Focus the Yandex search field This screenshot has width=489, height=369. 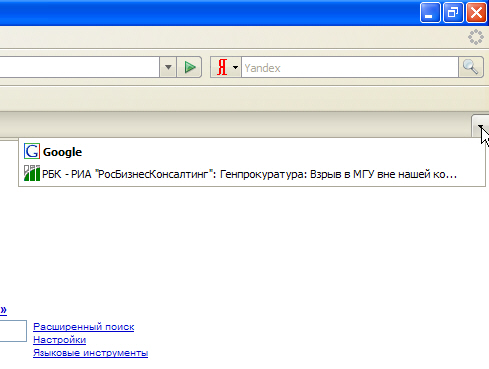[x=350, y=68]
